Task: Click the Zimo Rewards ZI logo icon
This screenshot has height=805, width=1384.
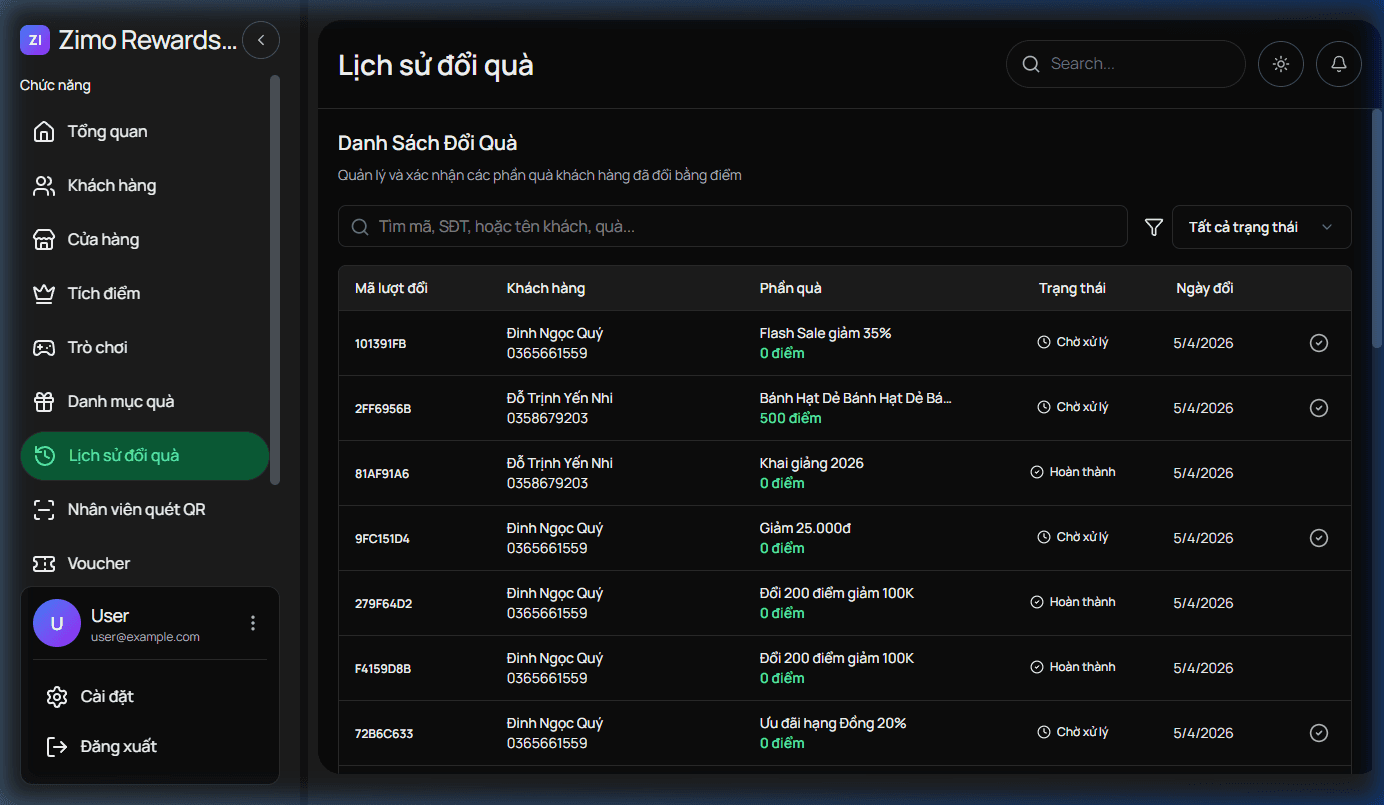Action: 35,40
